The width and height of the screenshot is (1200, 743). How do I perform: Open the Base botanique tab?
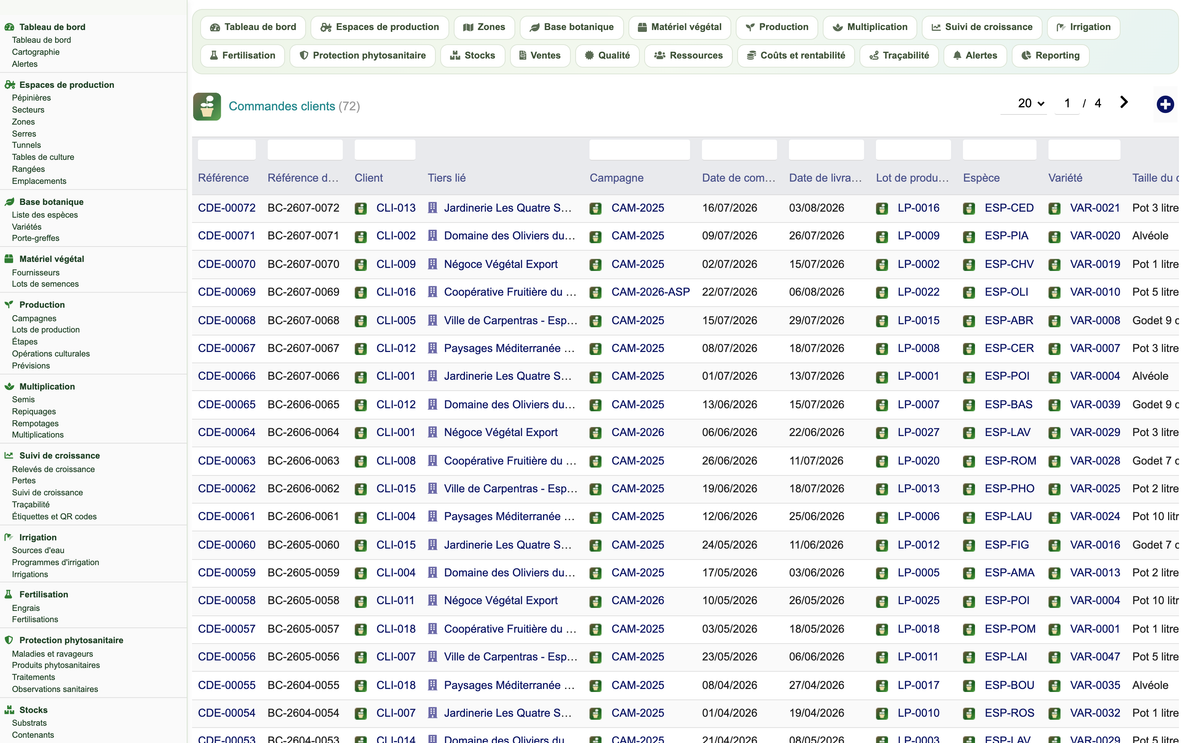click(x=573, y=27)
